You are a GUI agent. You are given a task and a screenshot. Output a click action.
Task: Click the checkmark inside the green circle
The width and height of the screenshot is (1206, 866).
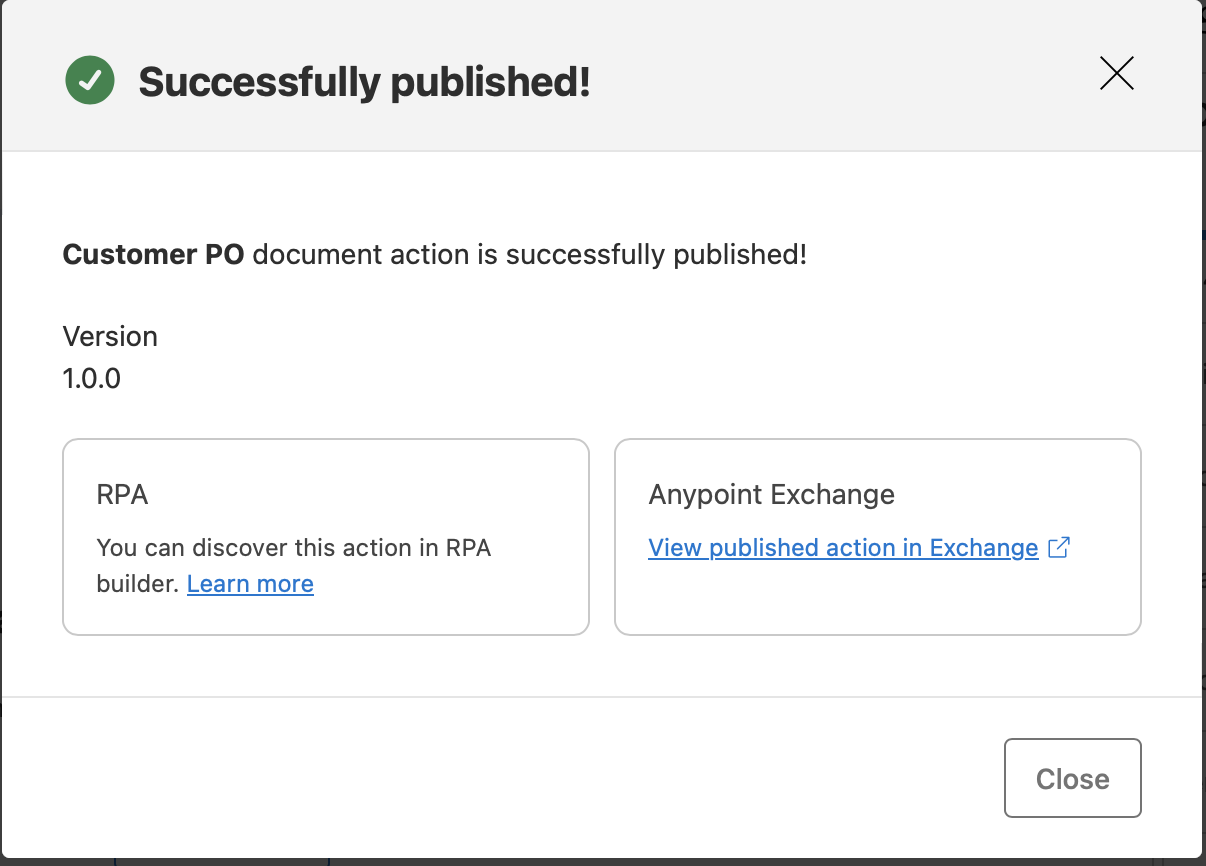pyautogui.click(x=89, y=80)
